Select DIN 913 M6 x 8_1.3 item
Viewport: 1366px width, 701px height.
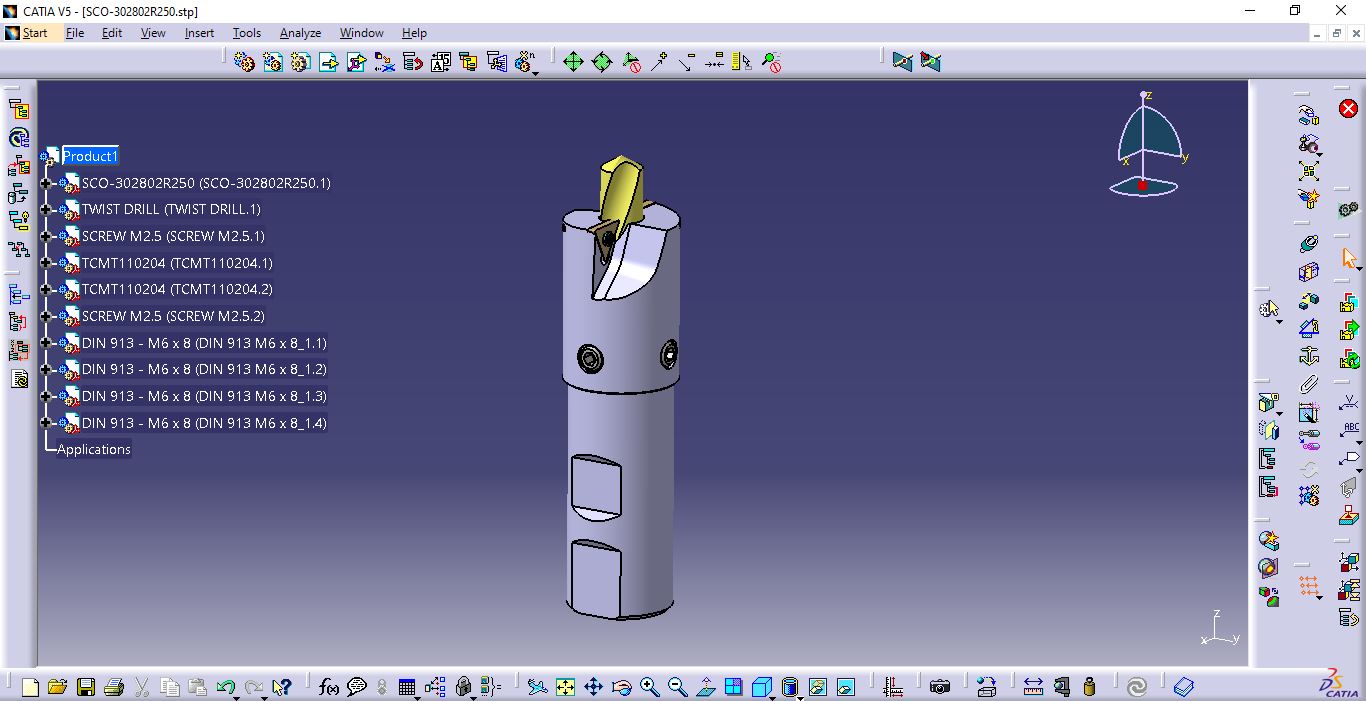point(204,396)
